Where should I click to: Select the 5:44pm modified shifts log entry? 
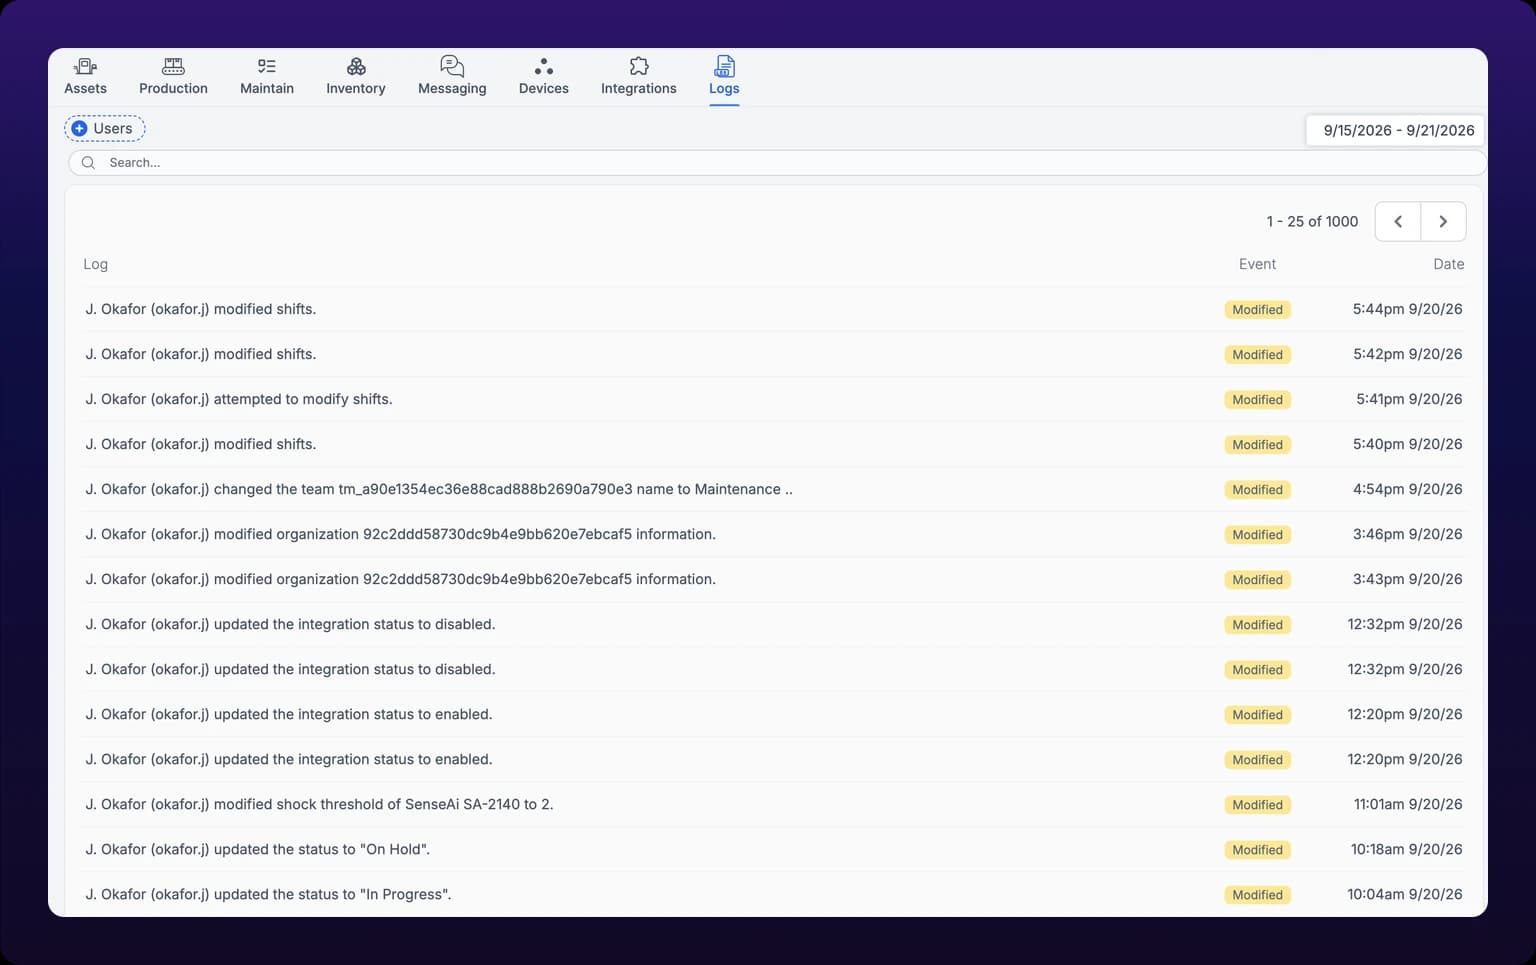click(x=774, y=309)
